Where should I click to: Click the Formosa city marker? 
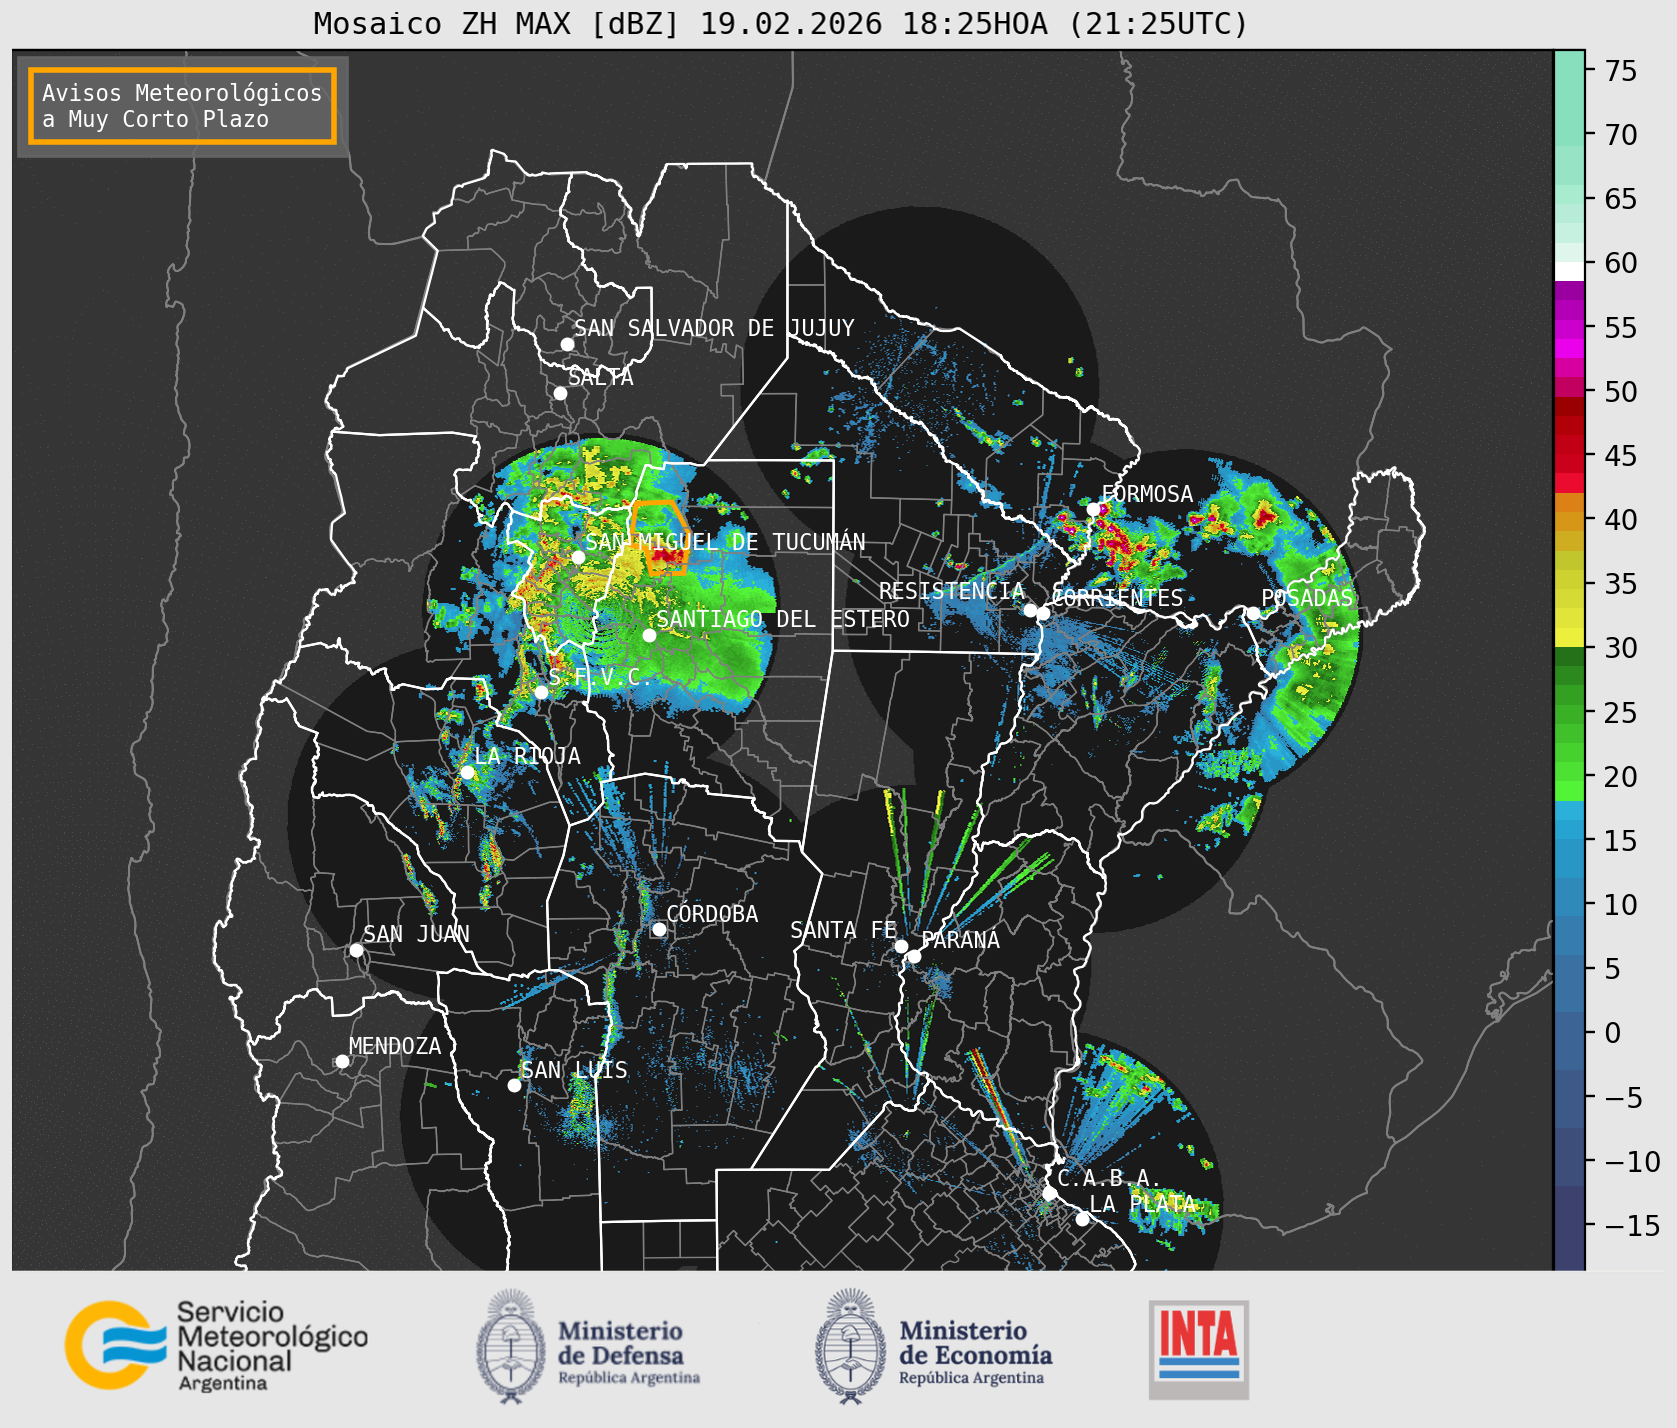click(x=1094, y=509)
